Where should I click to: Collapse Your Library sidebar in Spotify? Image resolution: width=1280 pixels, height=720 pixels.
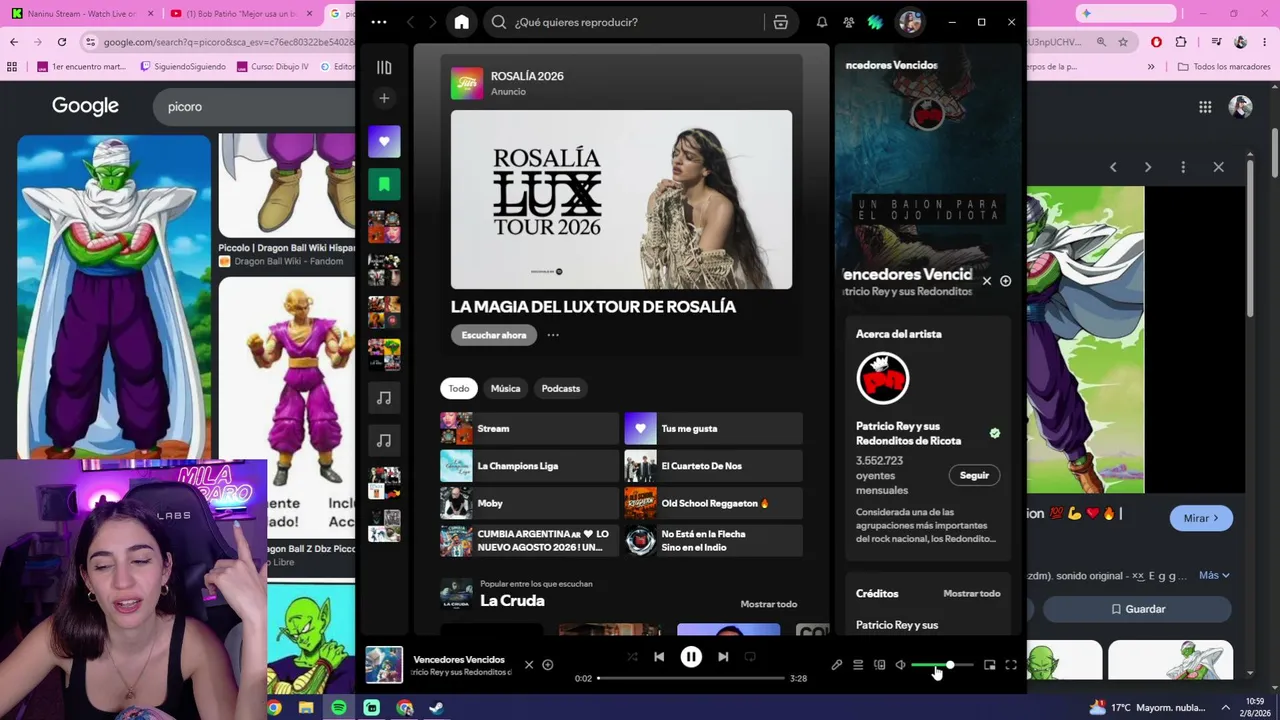click(x=384, y=67)
